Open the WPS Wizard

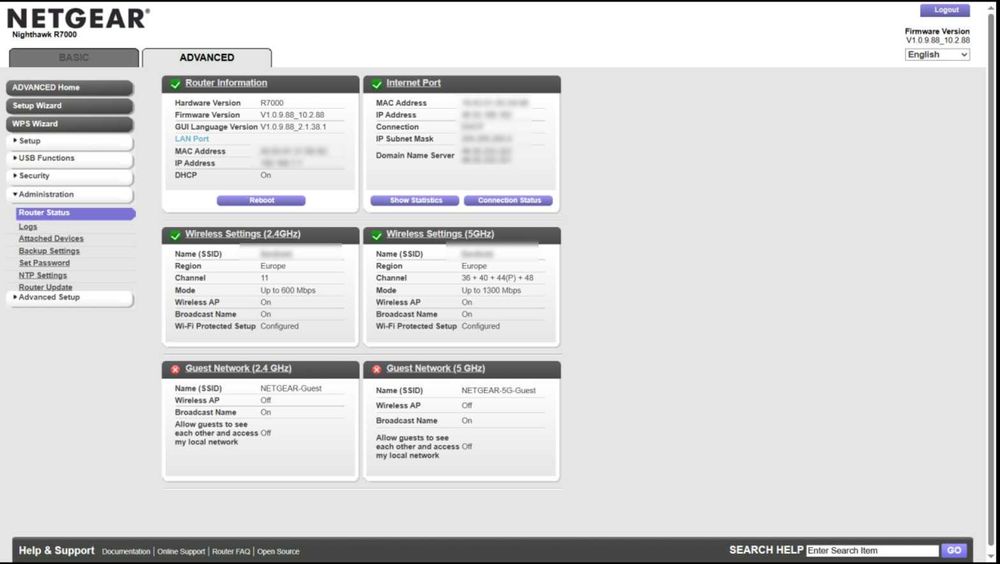pyautogui.click(x=70, y=124)
